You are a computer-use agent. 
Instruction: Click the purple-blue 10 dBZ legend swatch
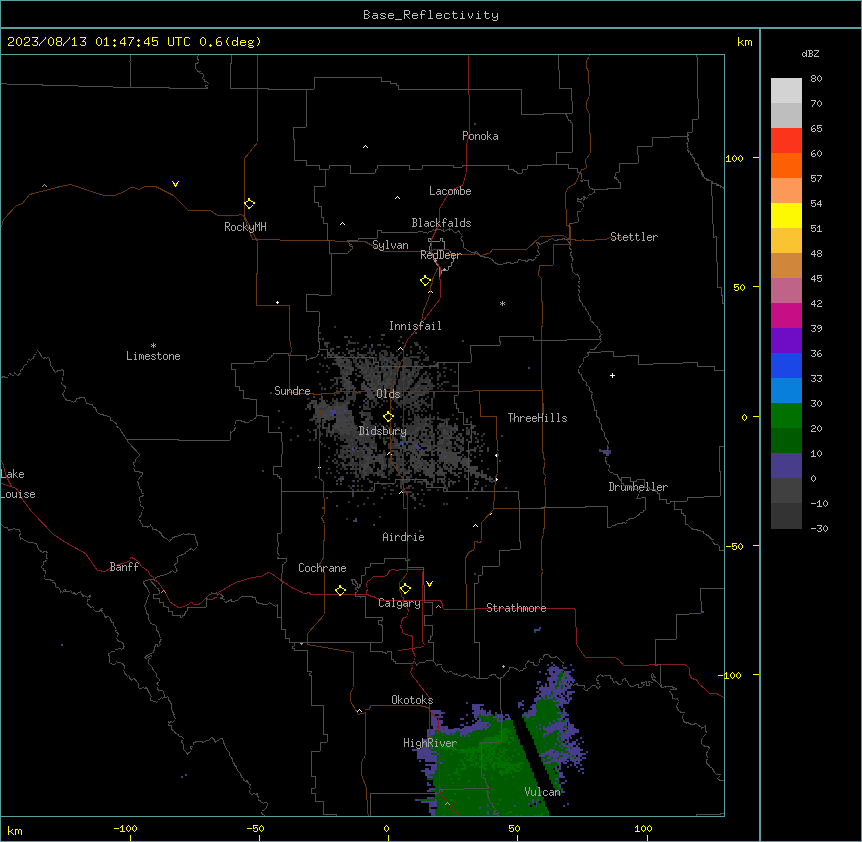pyautogui.click(x=786, y=466)
